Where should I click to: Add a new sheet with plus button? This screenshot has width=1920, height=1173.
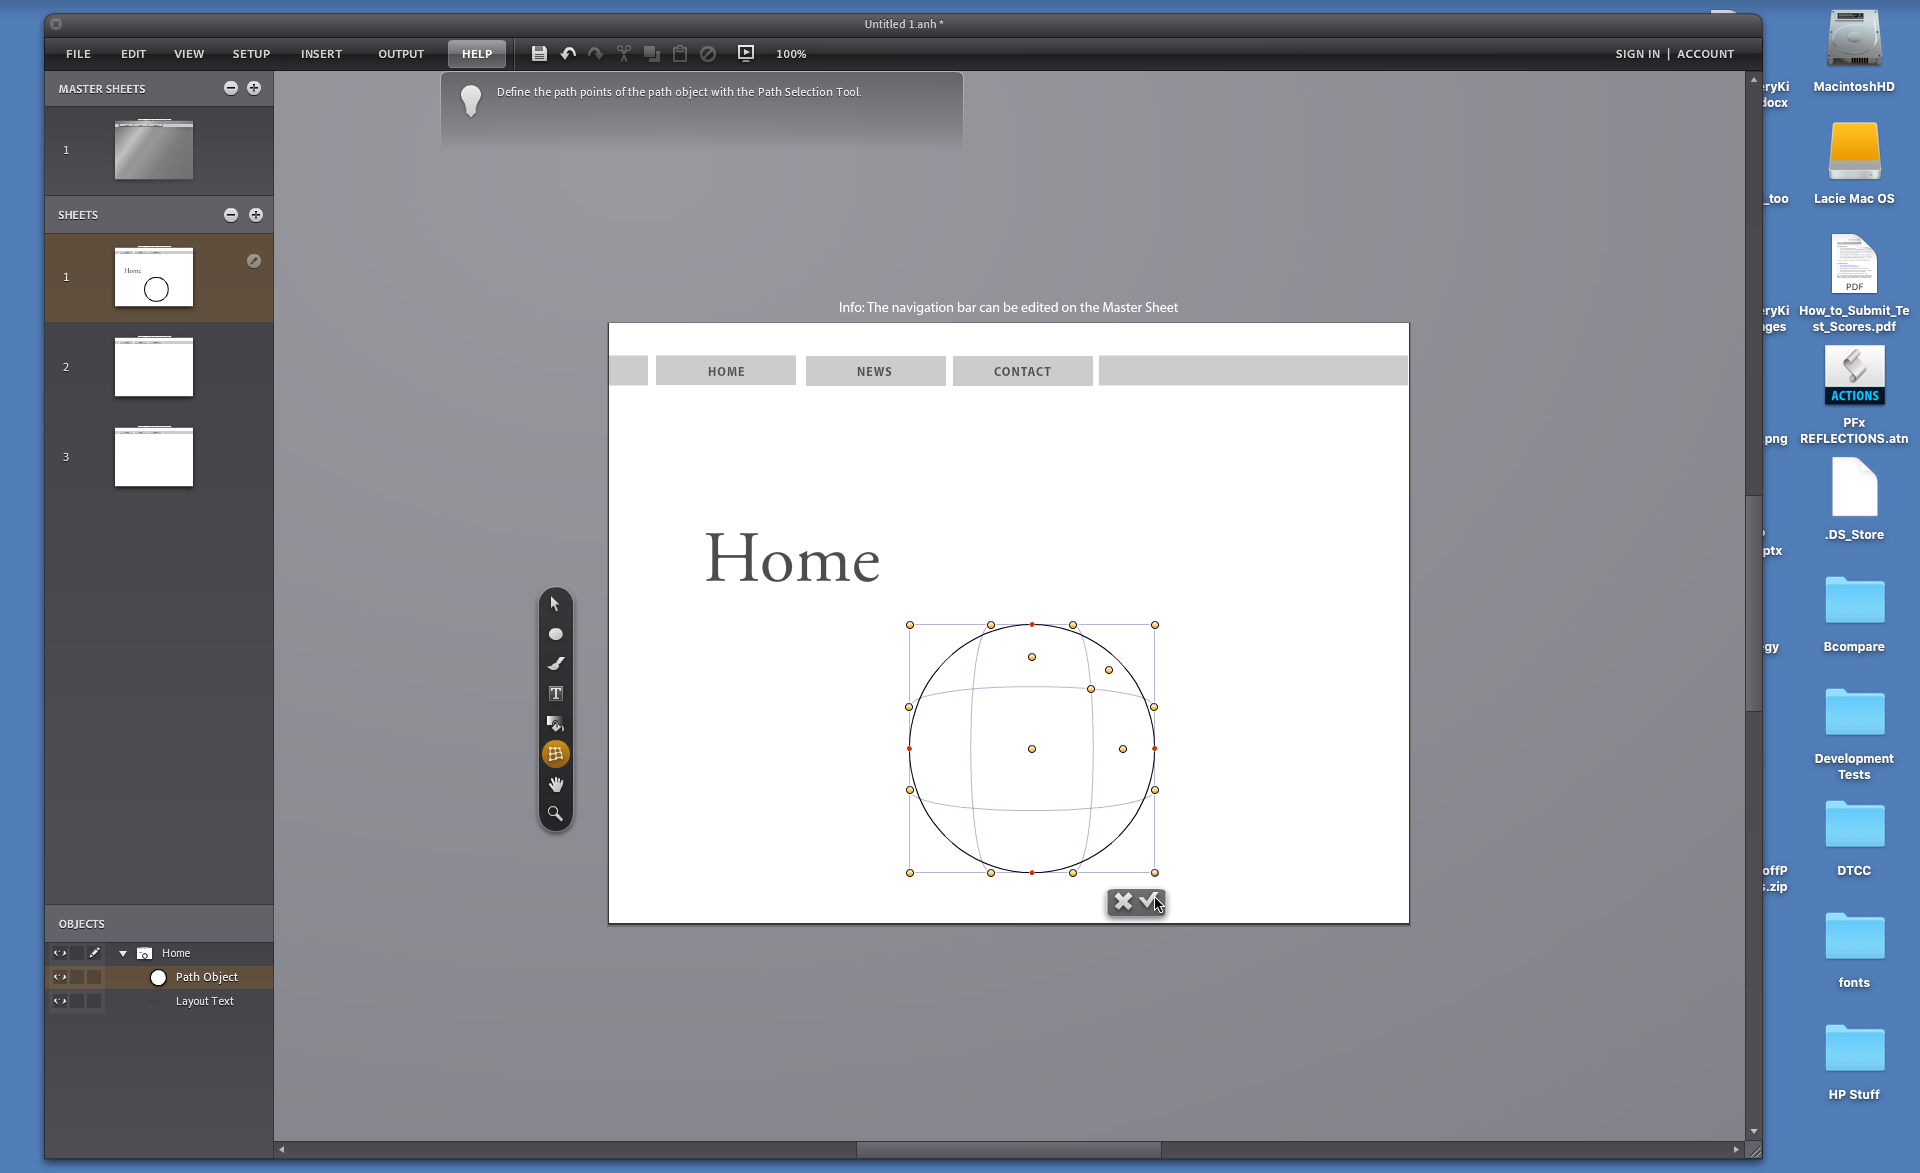click(x=256, y=215)
